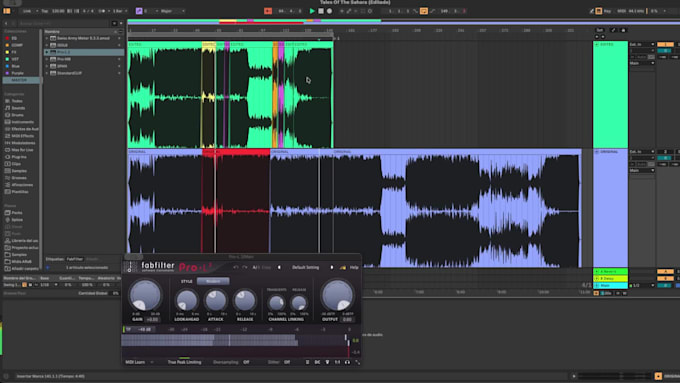
Task: Click the Record button in transport
Action: 330,11
